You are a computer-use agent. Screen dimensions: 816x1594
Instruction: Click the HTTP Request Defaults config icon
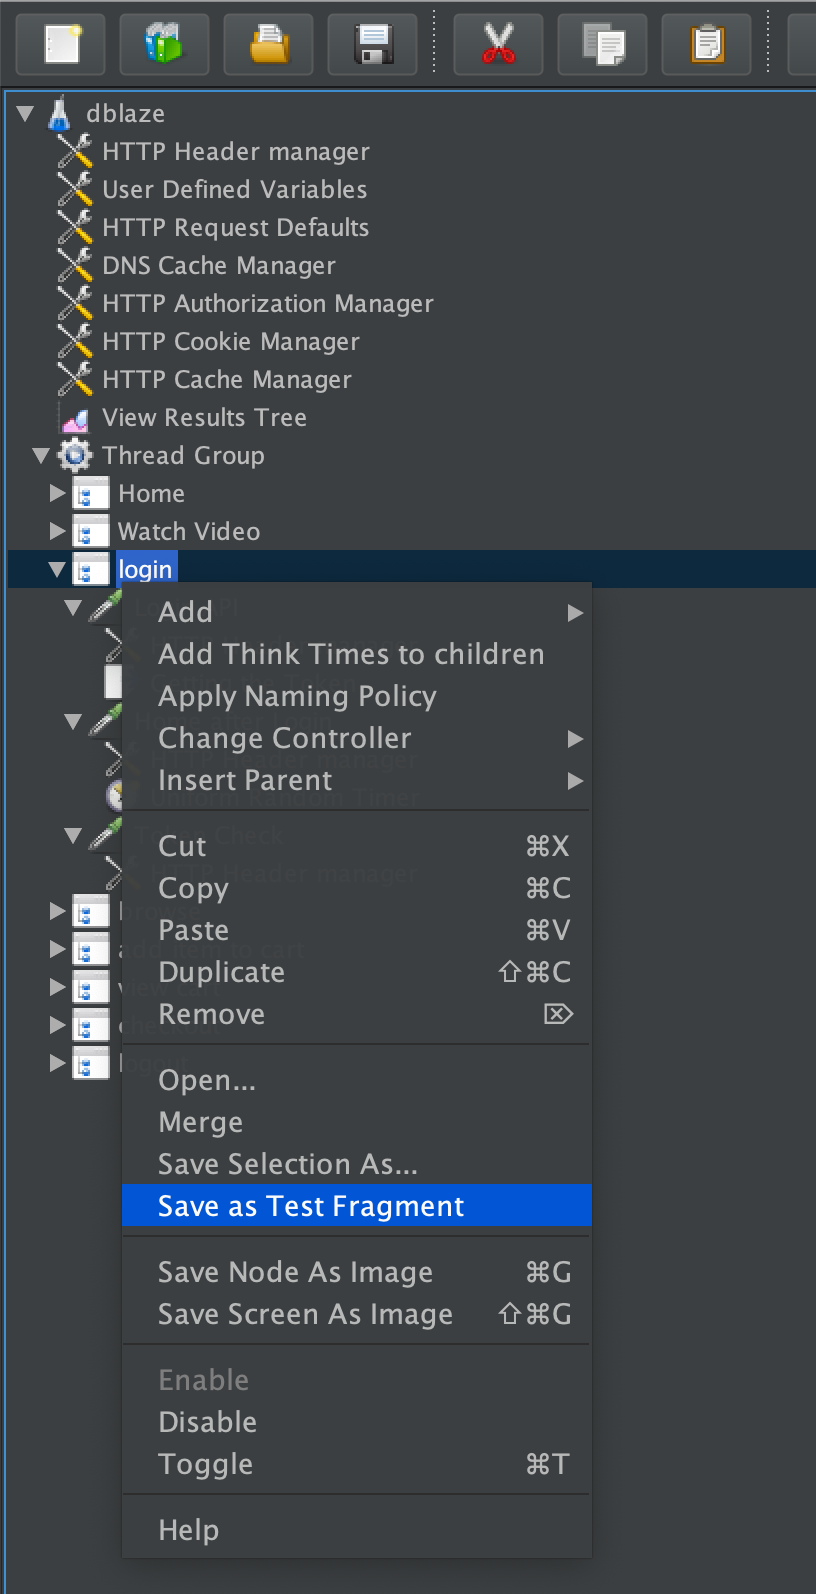tap(75, 227)
